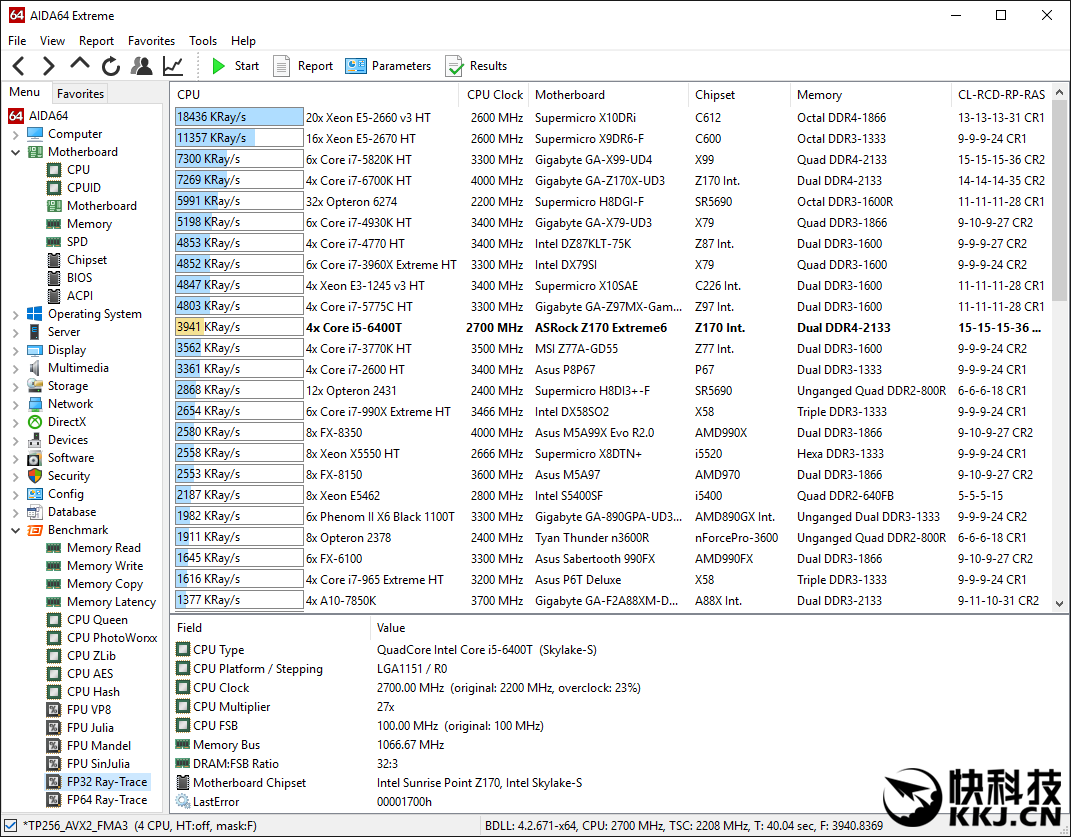Open the File menu
The height and width of the screenshot is (837, 1071).
[17, 41]
